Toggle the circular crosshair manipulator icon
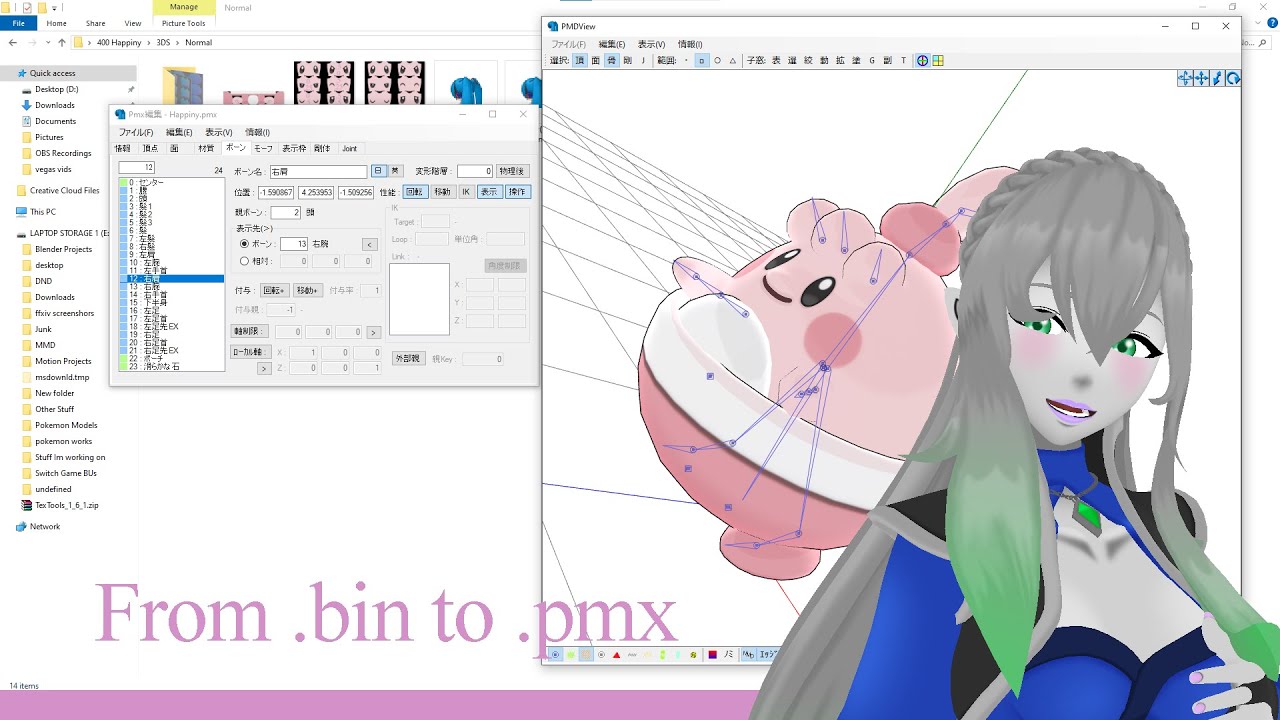The width and height of the screenshot is (1280, 720). 922,60
